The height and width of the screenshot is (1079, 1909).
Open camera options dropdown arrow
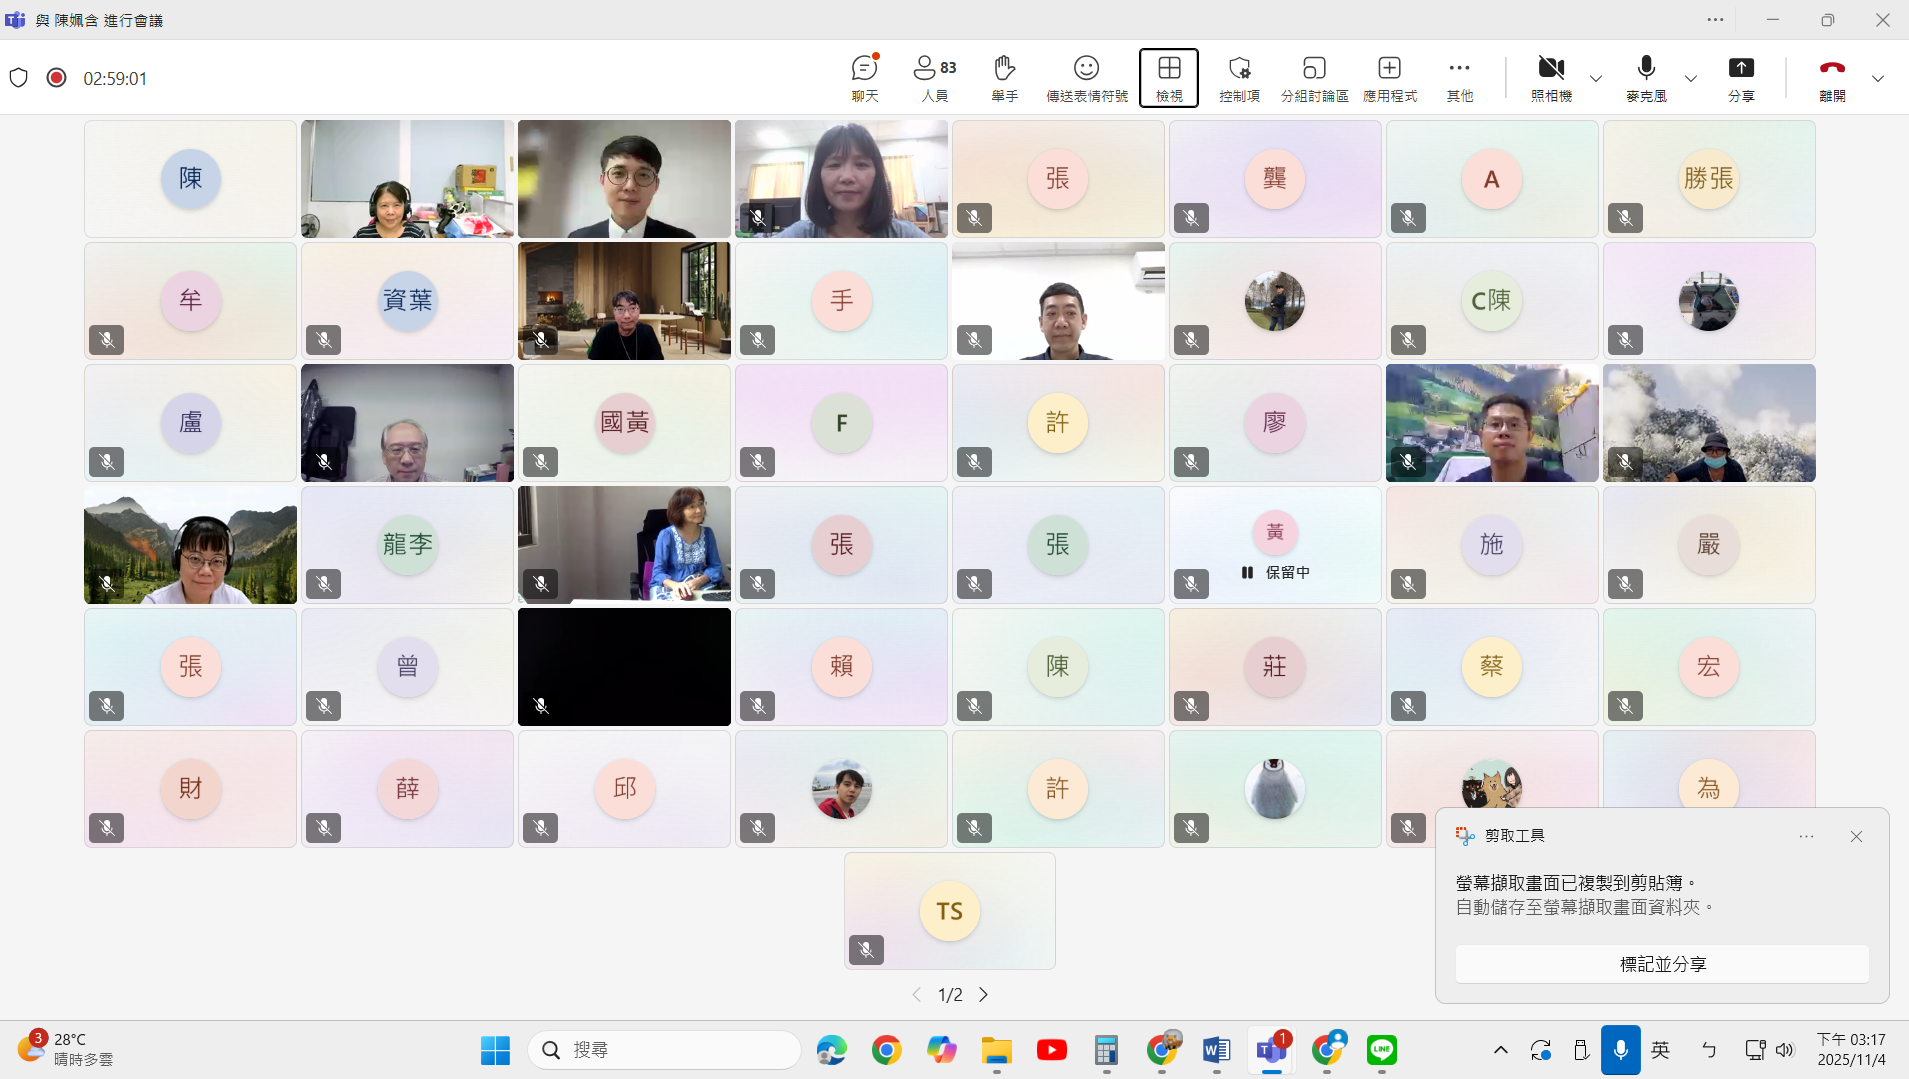(1595, 78)
